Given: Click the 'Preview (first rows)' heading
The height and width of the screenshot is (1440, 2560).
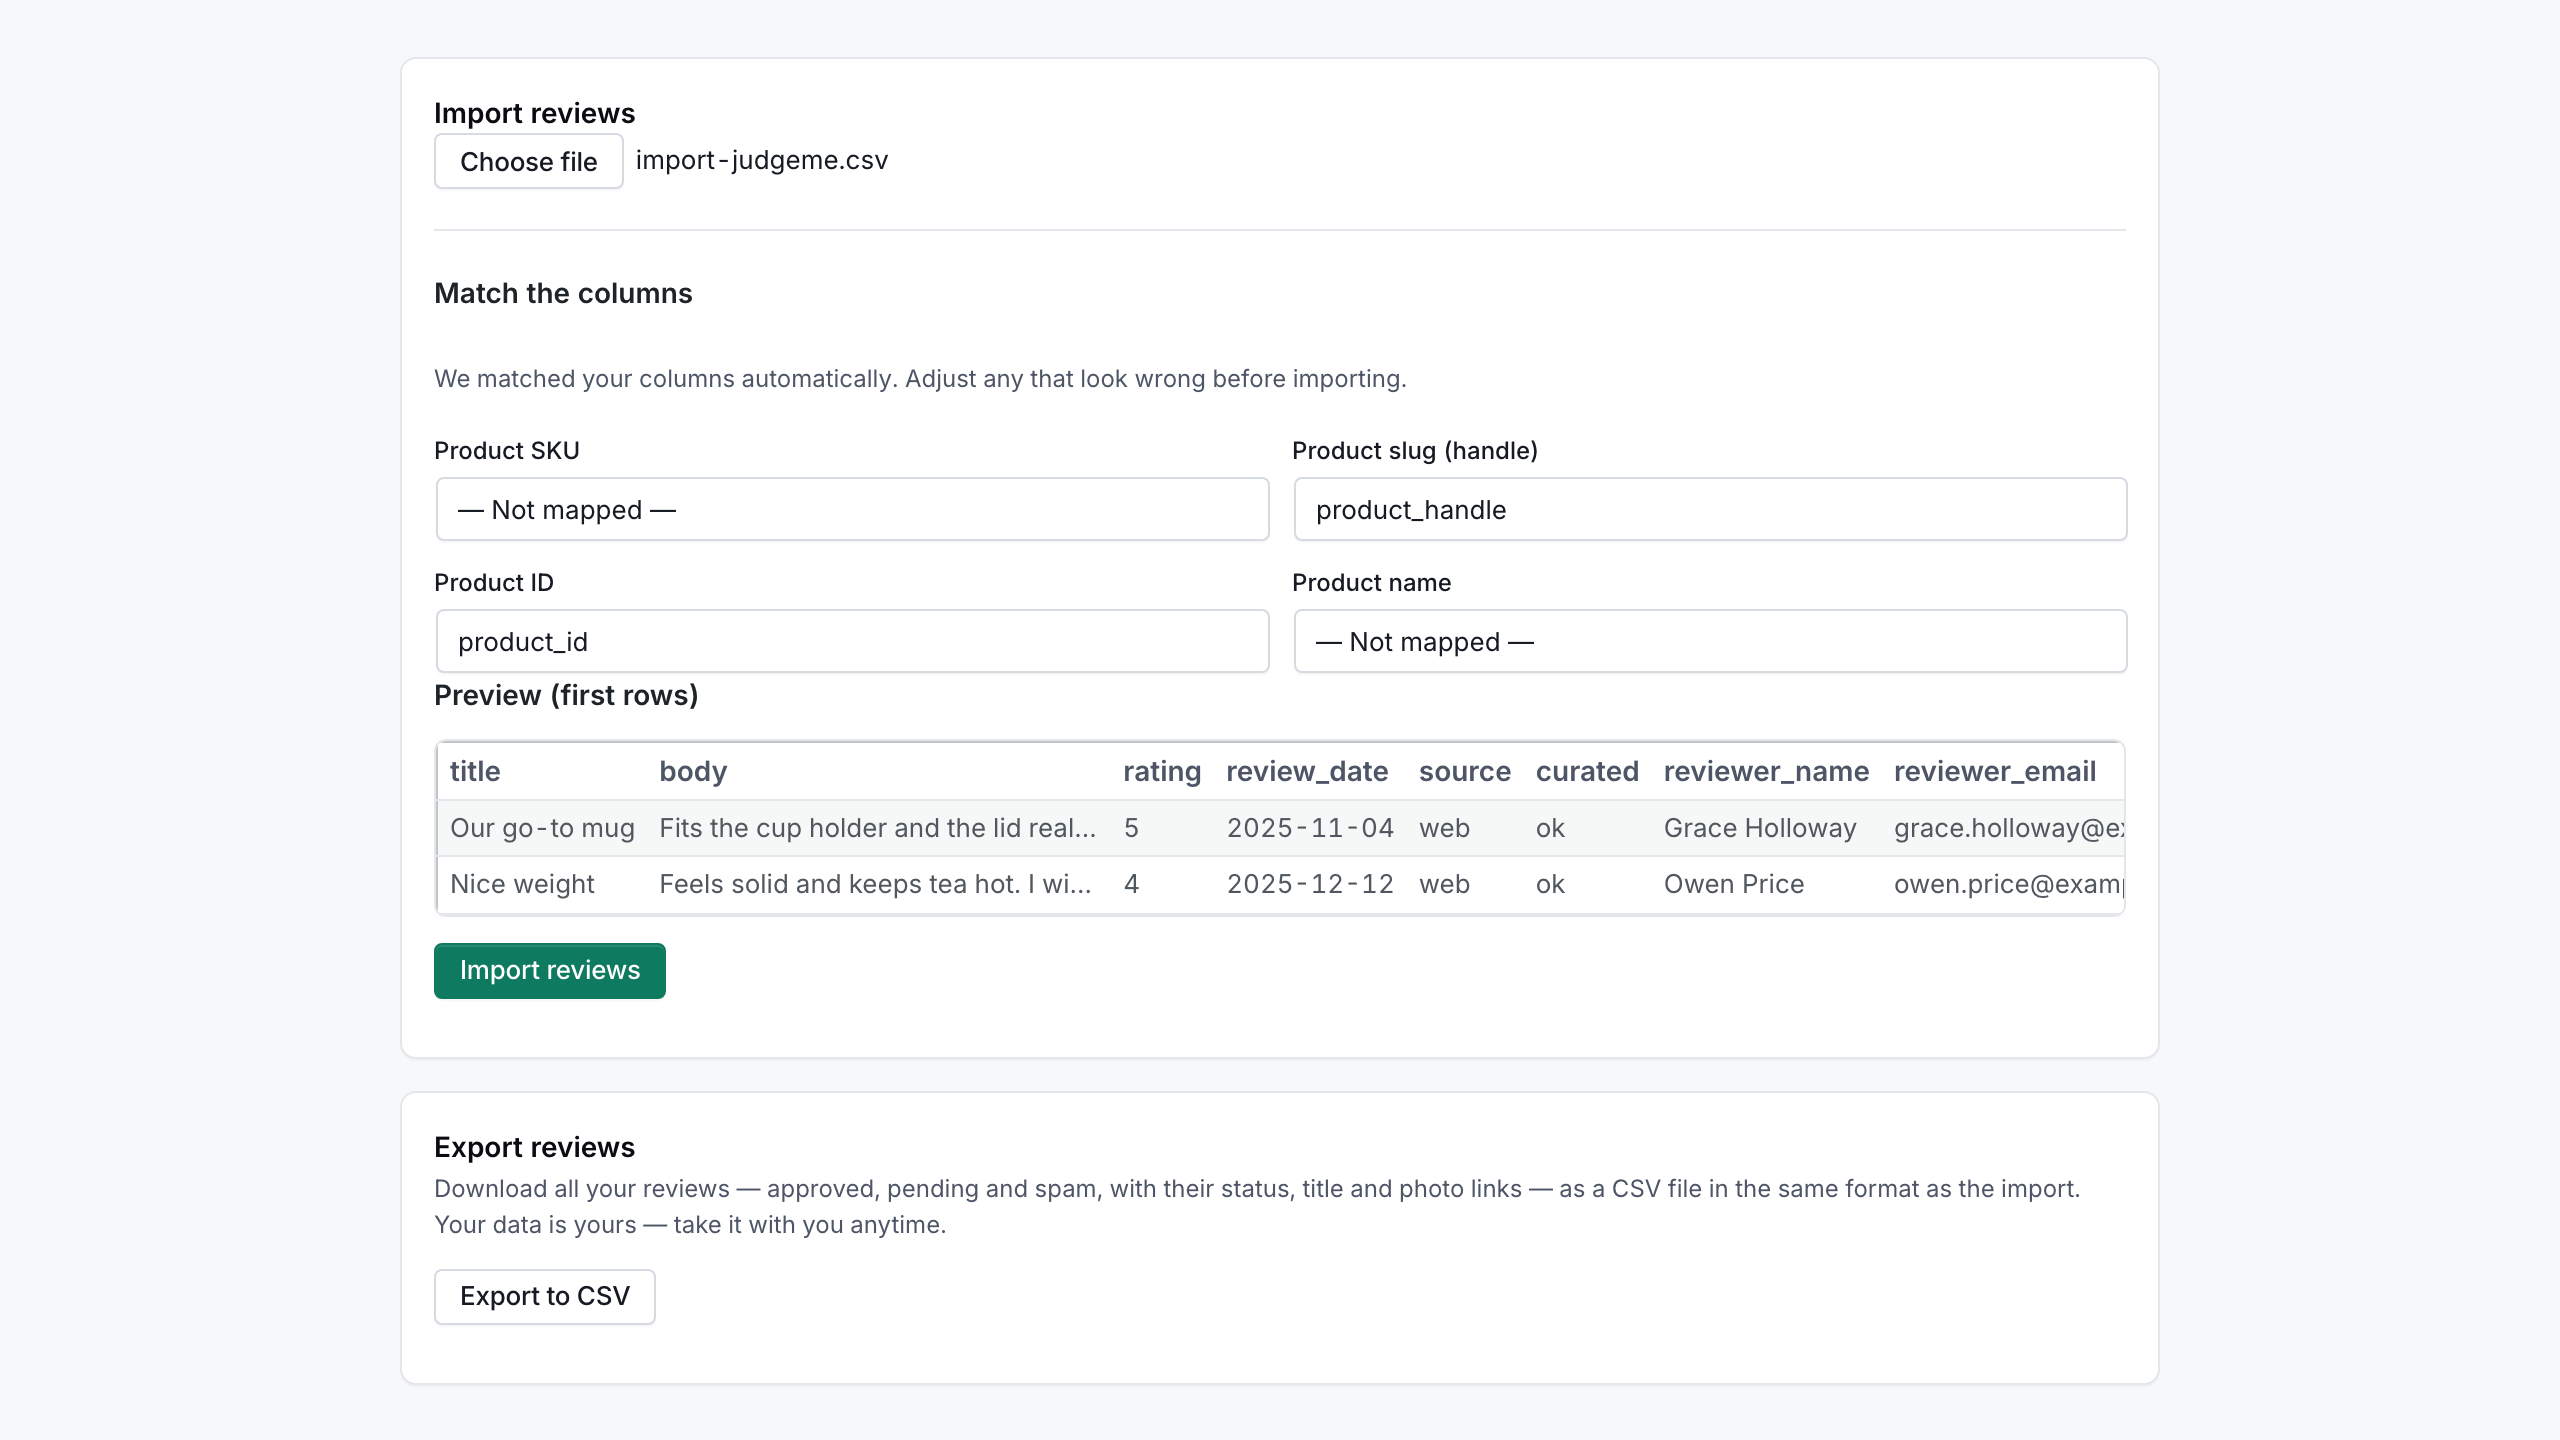Looking at the screenshot, I should tap(566, 695).
